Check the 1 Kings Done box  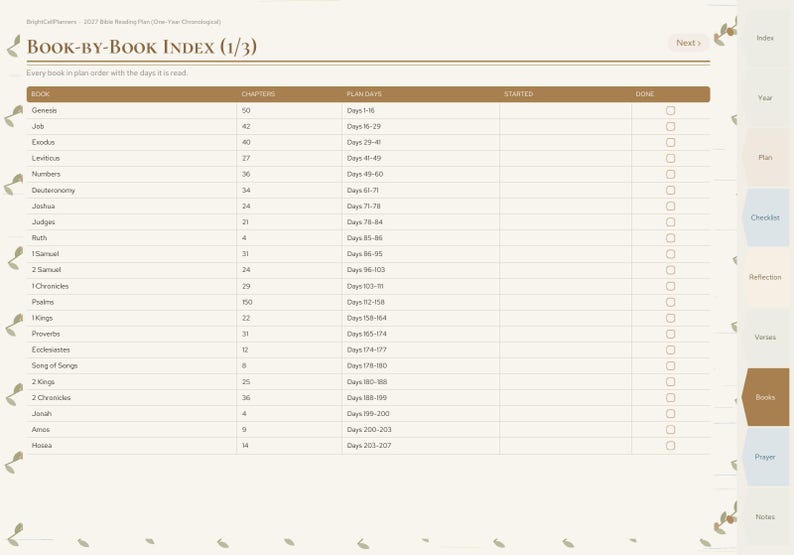tap(670, 318)
